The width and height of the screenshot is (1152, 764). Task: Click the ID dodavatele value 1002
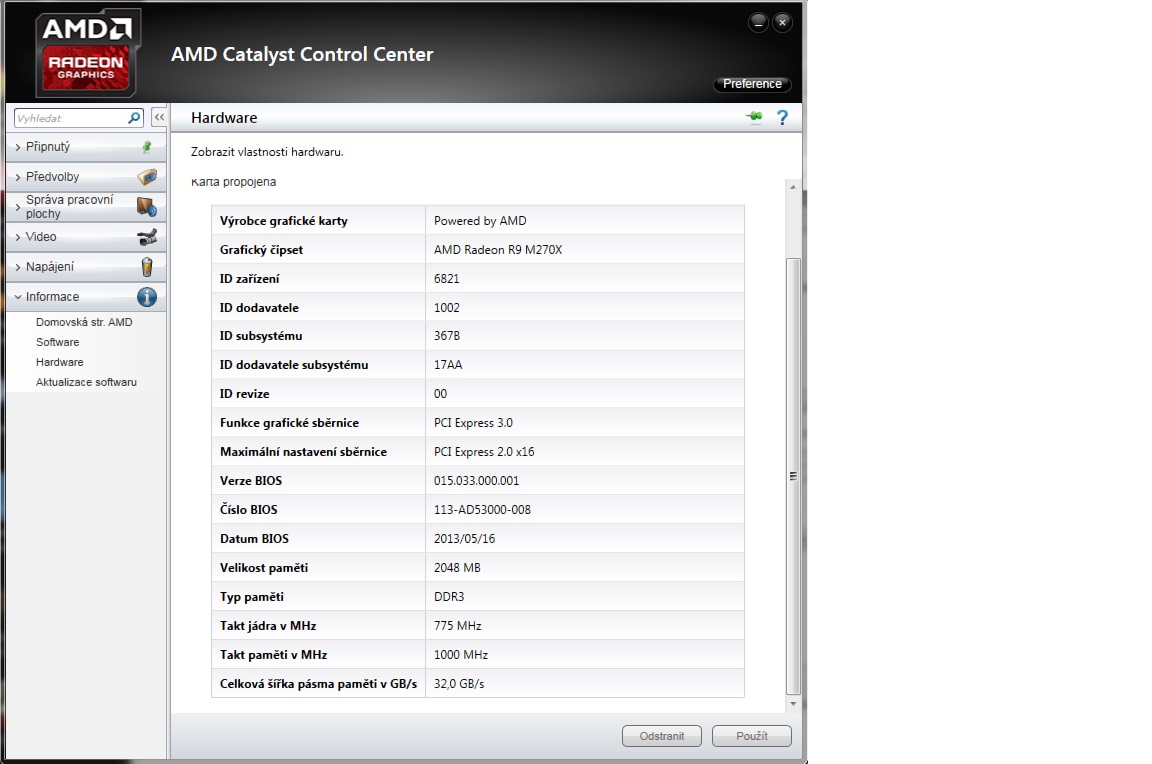click(x=447, y=308)
